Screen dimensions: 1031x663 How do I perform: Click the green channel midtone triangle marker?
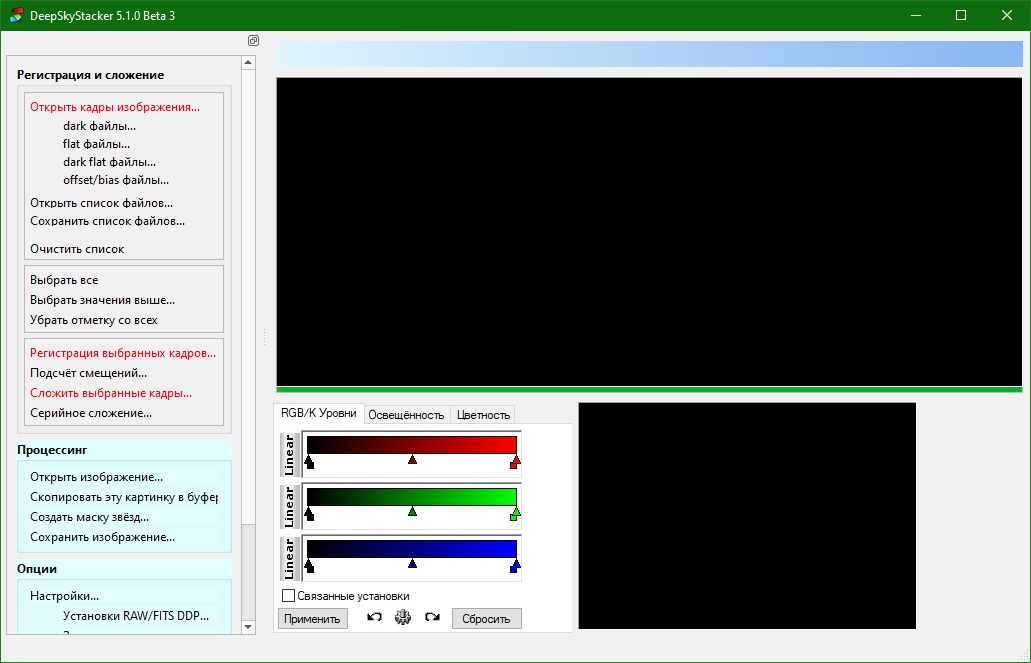[x=412, y=511]
